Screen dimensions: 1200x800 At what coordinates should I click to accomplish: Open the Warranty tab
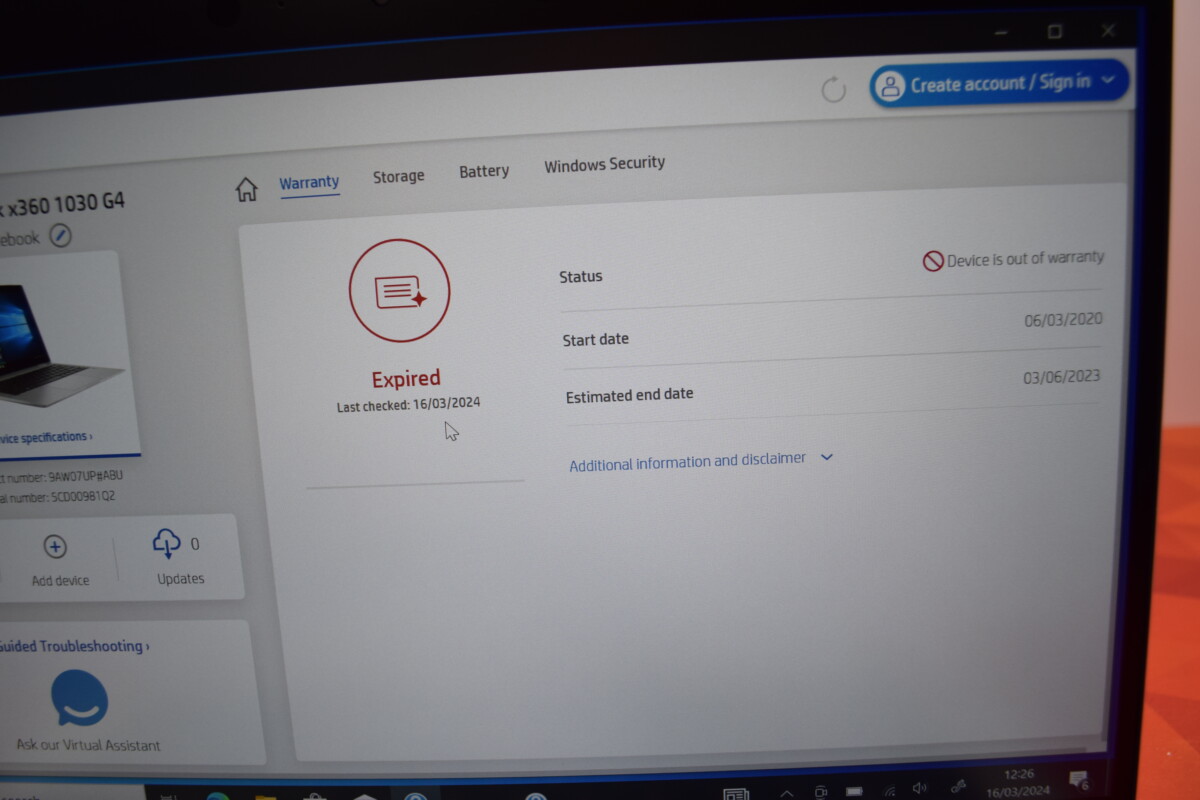(309, 182)
